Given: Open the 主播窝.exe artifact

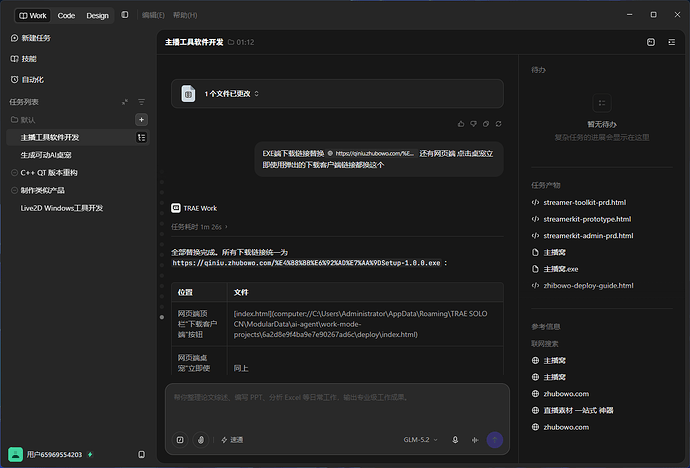Looking at the screenshot, I should (554, 269).
